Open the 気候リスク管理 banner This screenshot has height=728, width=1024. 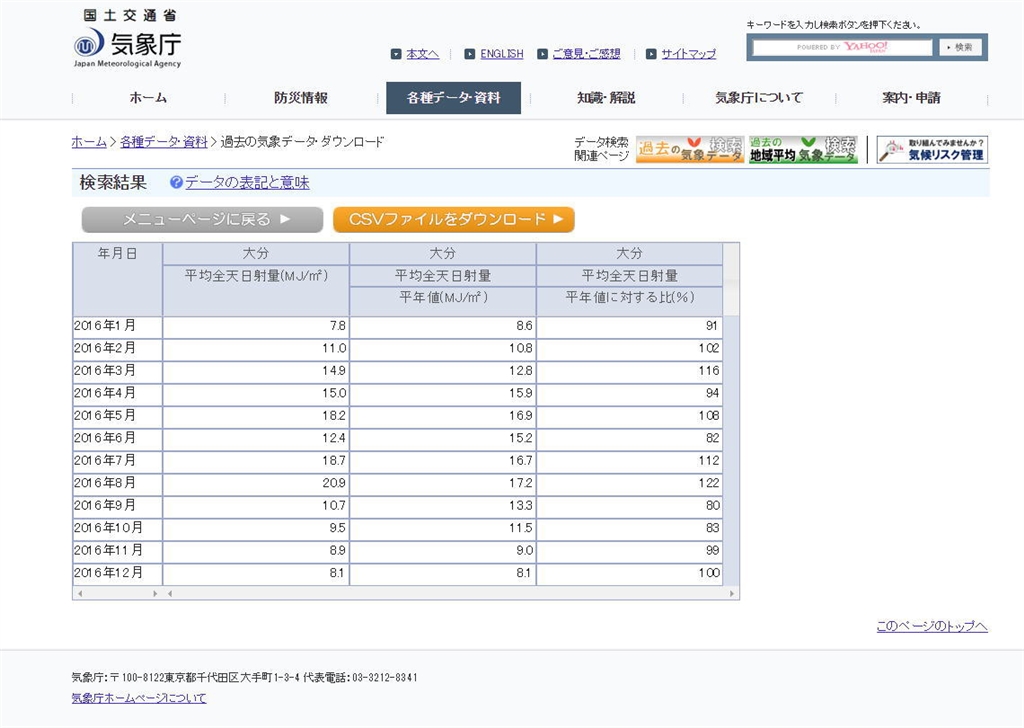[x=932, y=150]
